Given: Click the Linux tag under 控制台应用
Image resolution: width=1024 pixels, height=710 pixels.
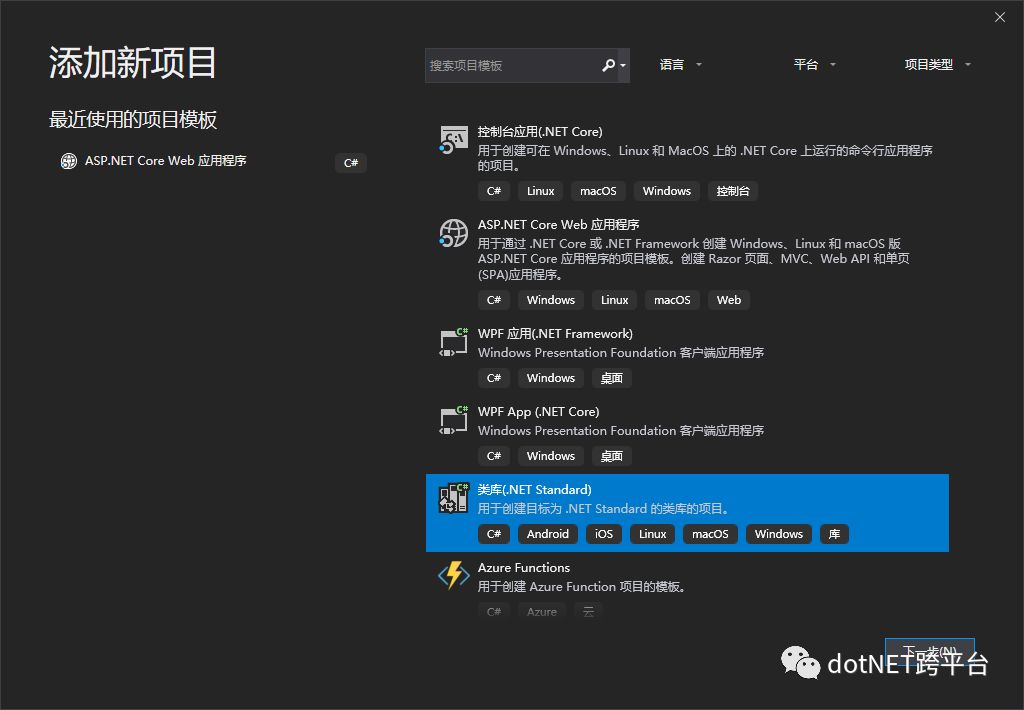Looking at the screenshot, I should tap(541, 191).
